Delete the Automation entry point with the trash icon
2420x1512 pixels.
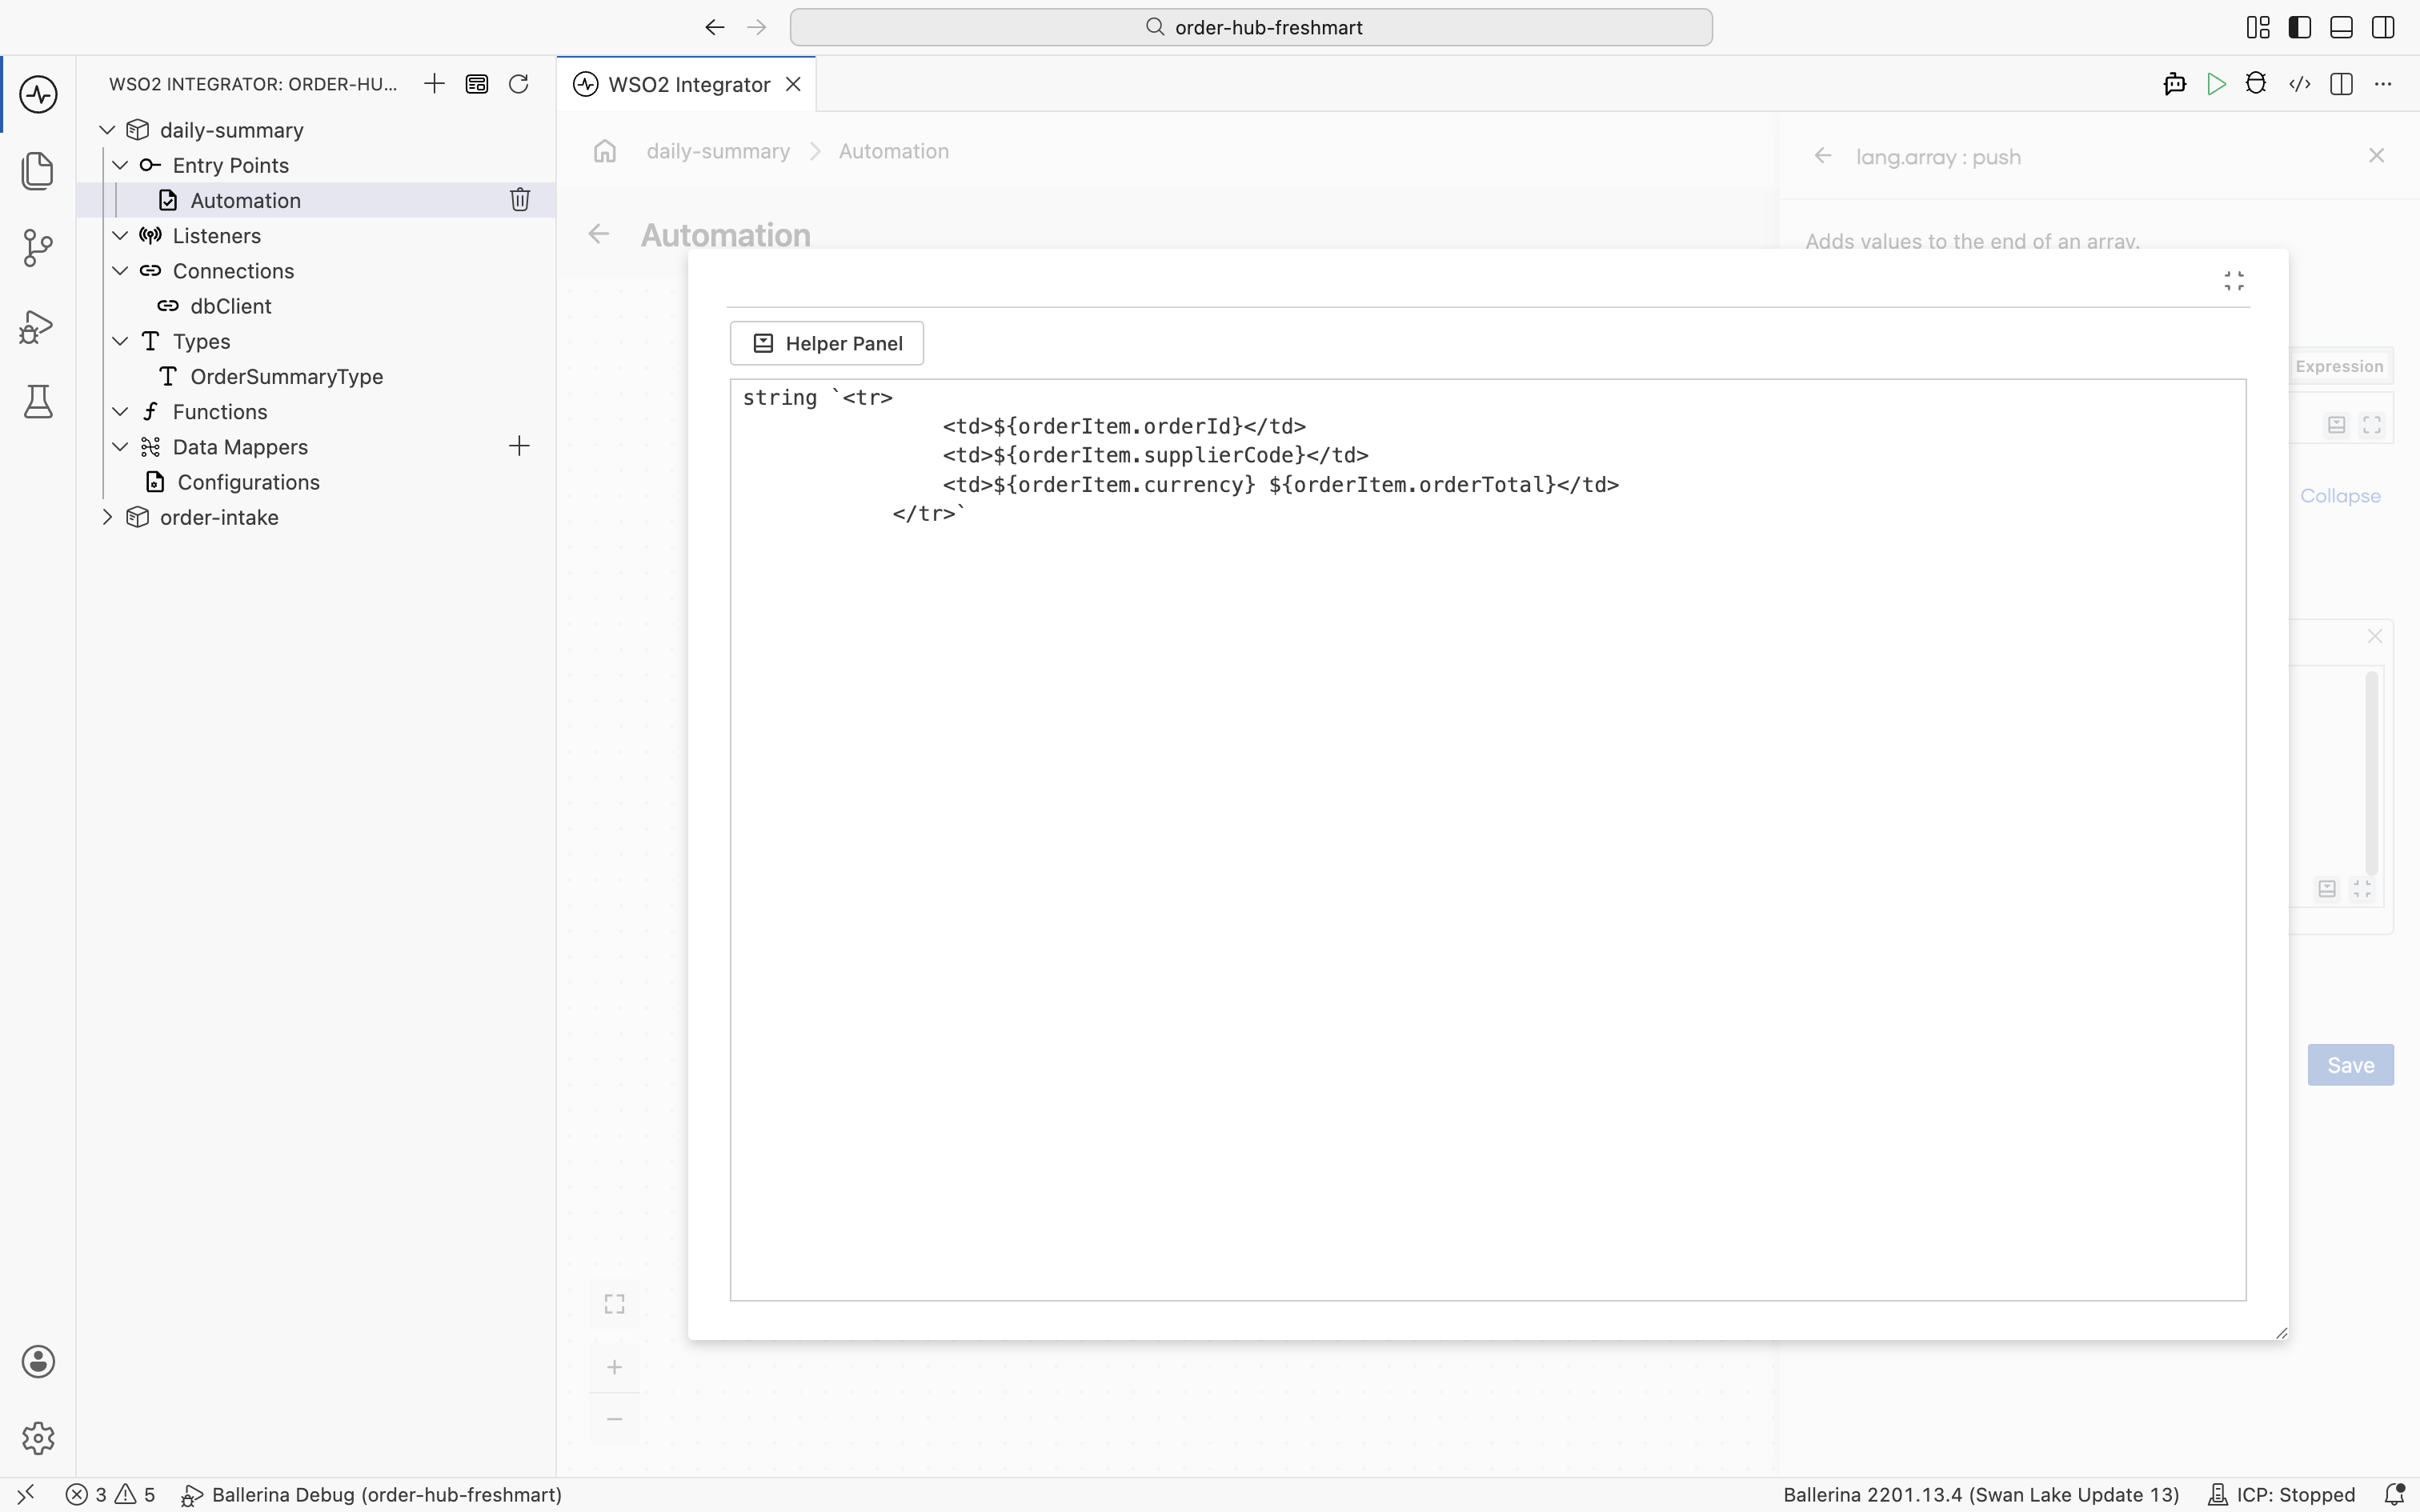point(520,200)
